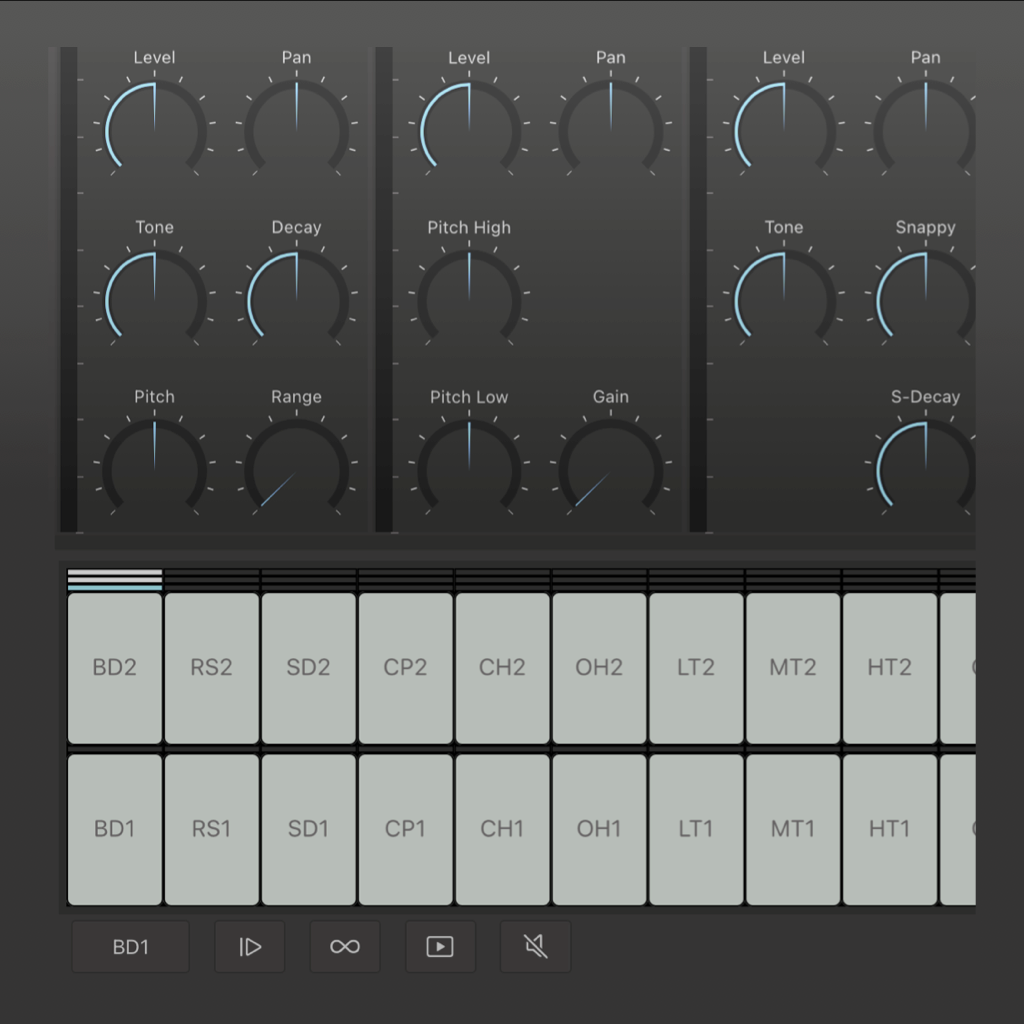The height and width of the screenshot is (1024, 1024).
Task: Click the Range knob
Action: coord(296,470)
